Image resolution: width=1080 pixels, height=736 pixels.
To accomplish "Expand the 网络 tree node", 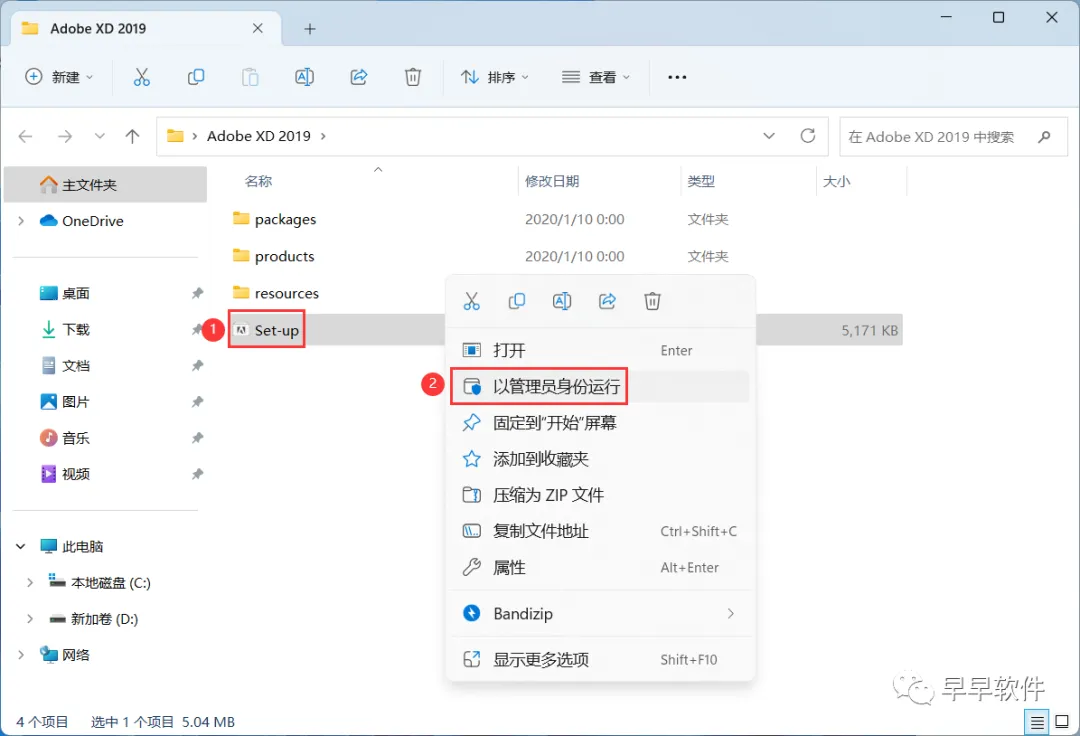I will (21, 655).
